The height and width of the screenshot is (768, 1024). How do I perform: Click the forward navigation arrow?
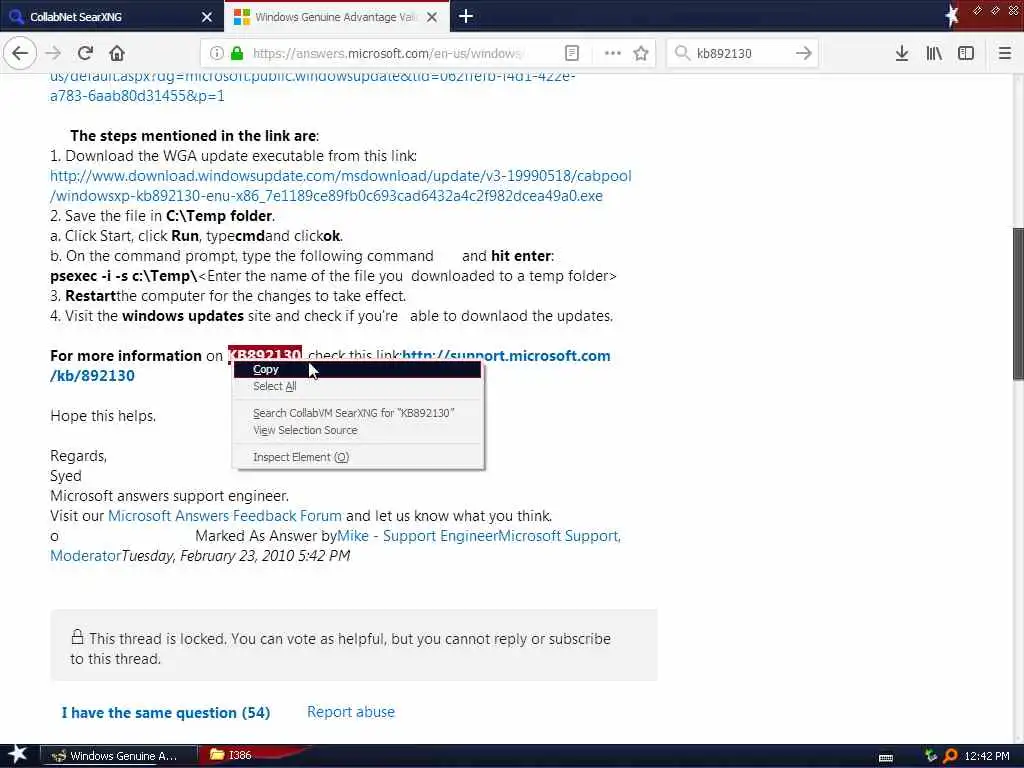point(53,53)
